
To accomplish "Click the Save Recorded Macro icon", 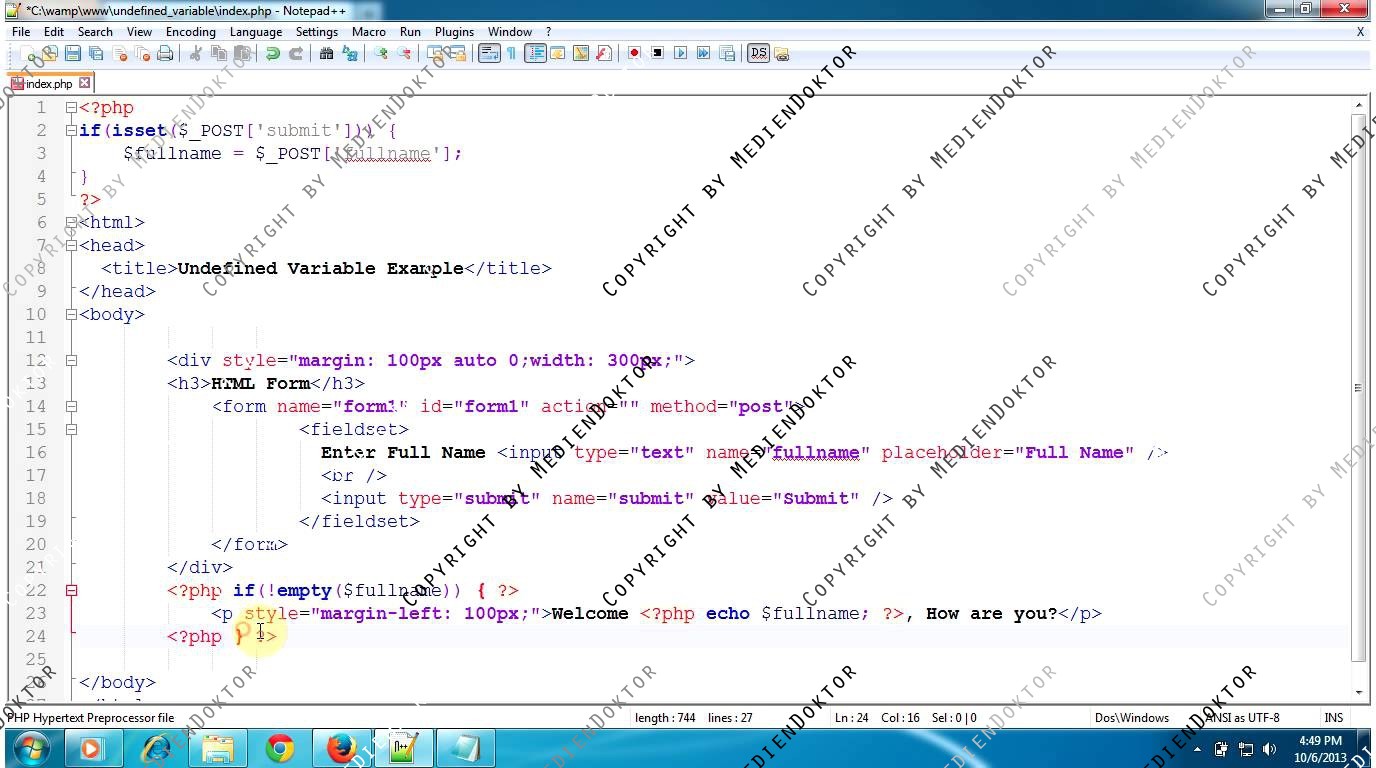I will pyautogui.click(x=727, y=53).
